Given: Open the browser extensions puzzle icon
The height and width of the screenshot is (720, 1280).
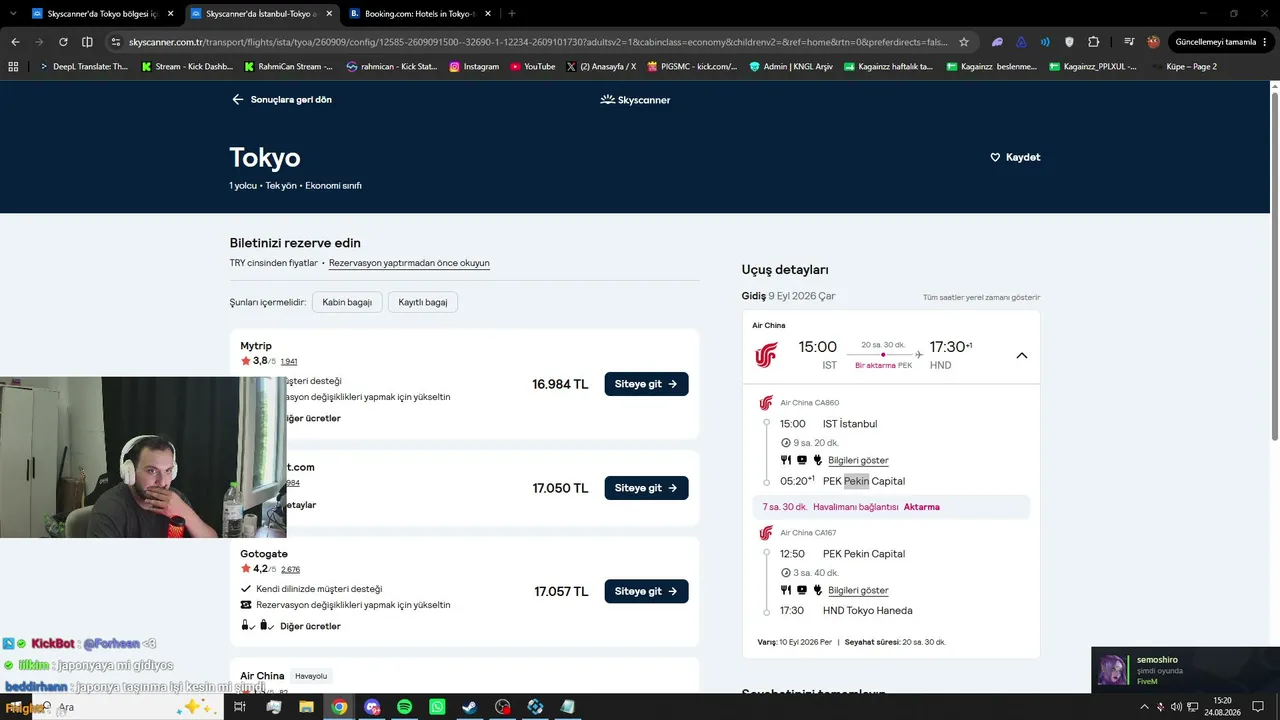Looking at the screenshot, I should (1093, 42).
